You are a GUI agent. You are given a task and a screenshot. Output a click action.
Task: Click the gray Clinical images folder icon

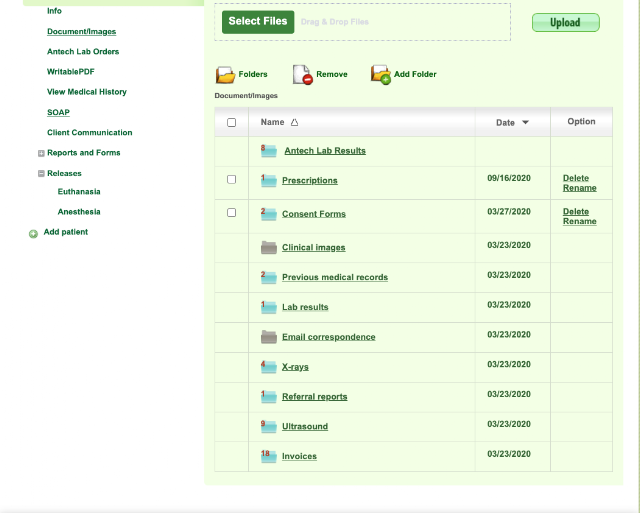(269, 247)
